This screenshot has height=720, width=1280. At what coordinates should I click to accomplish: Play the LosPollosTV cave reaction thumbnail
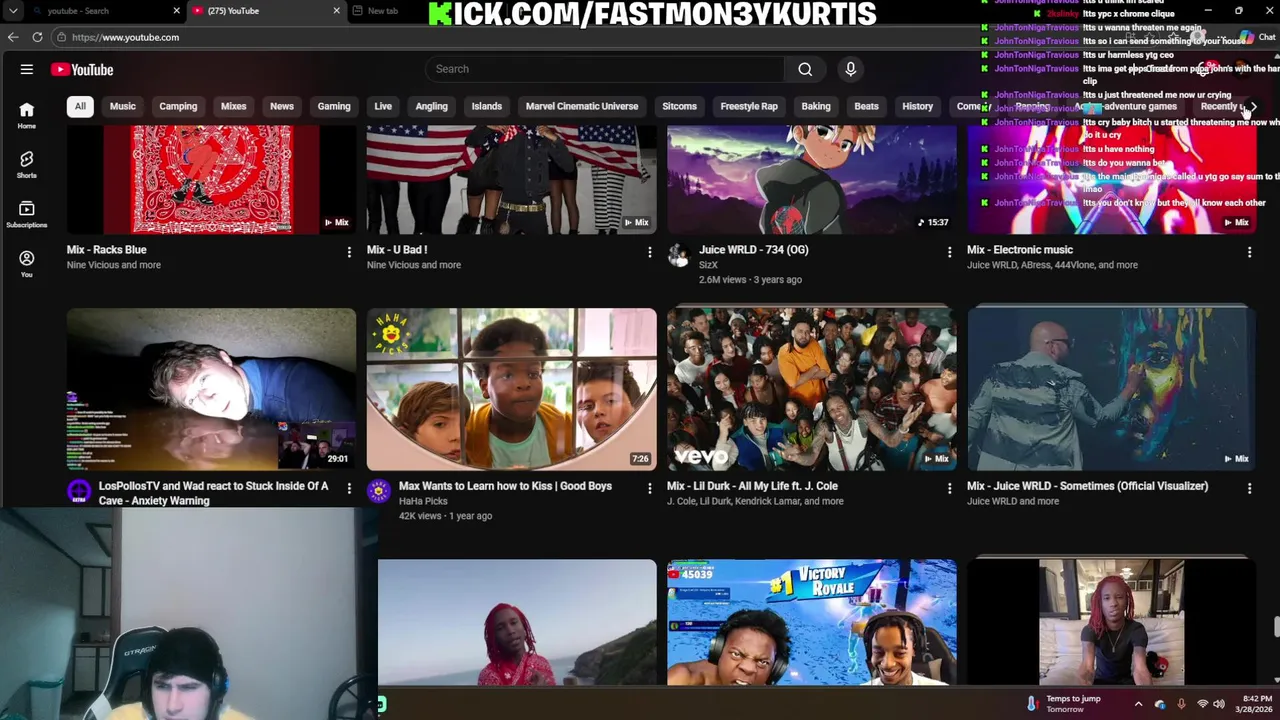coord(211,389)
